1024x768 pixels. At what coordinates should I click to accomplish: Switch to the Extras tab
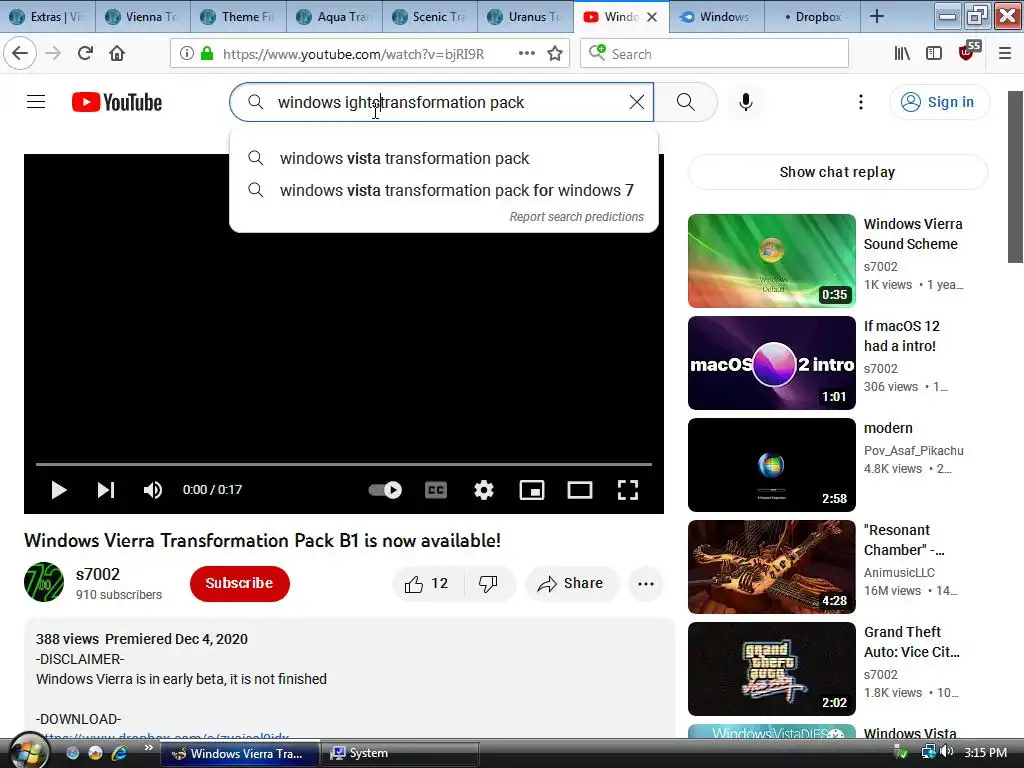point(48,17)
